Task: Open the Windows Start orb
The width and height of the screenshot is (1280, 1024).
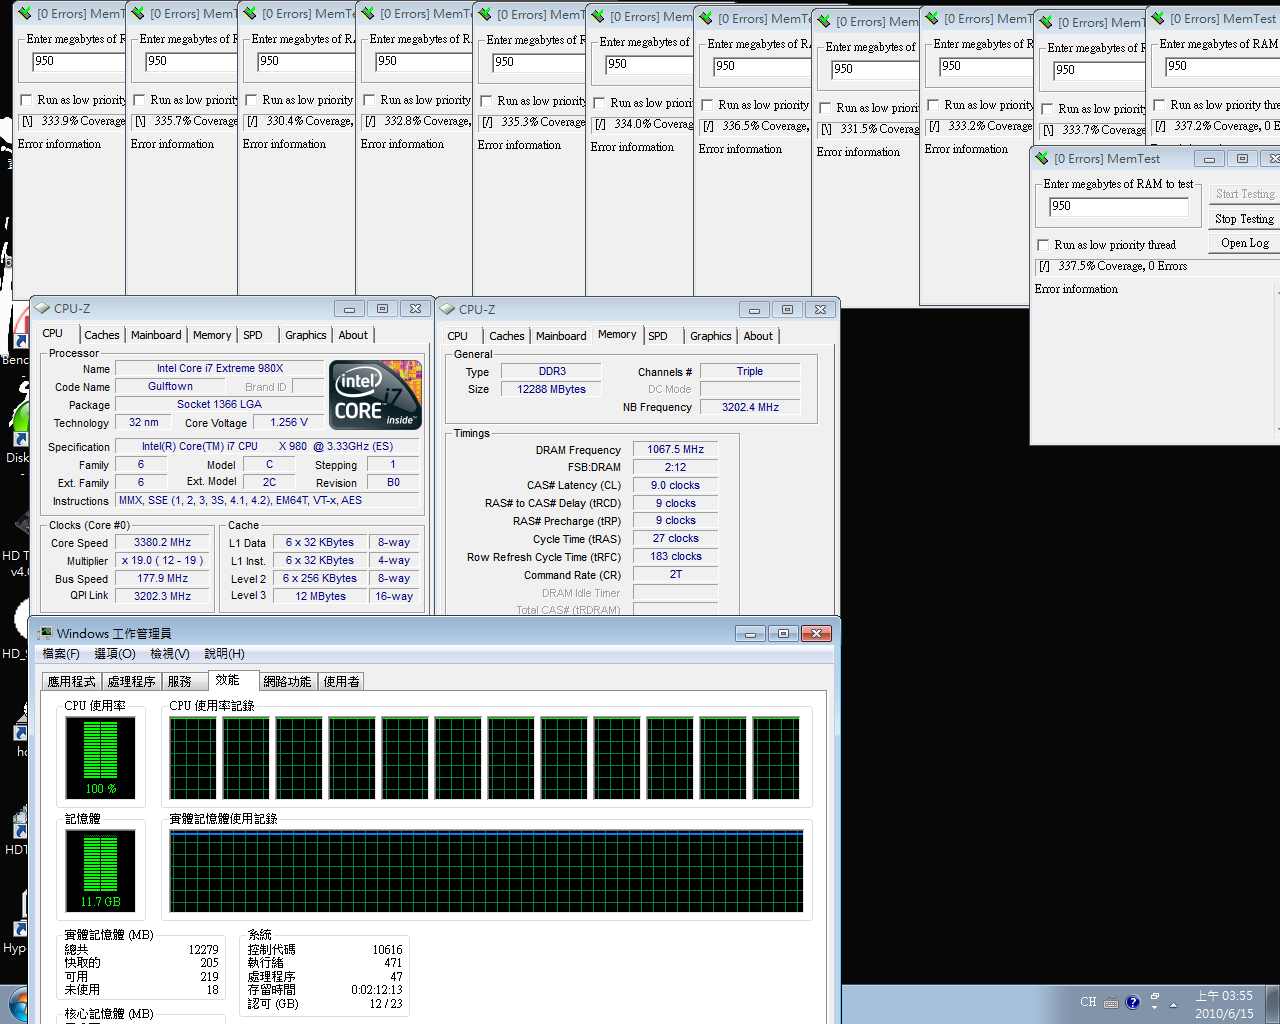Action: click(18, 1005)
